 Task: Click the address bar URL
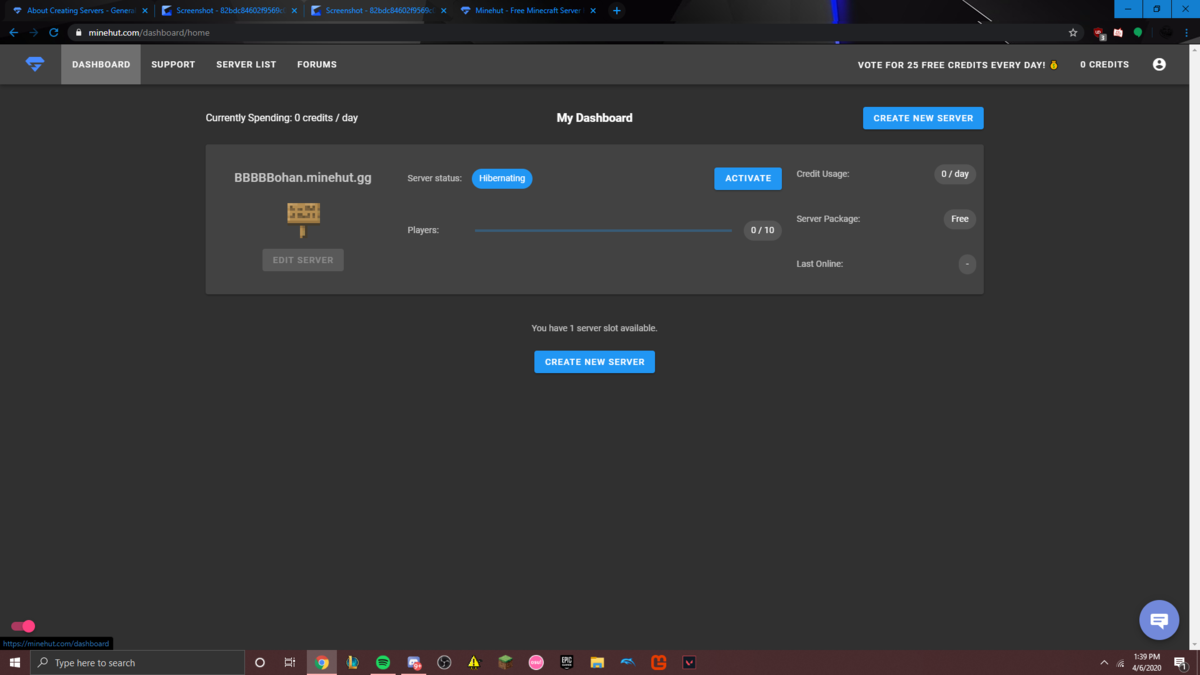pos(149,32)
